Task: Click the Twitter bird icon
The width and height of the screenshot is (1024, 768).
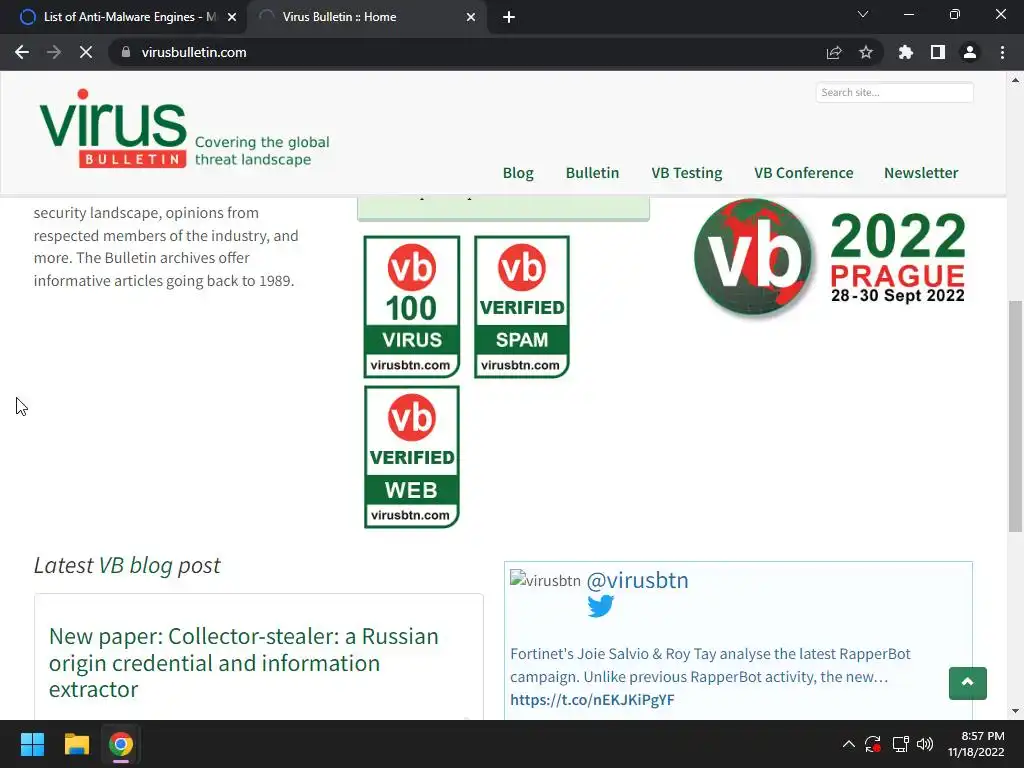Action: (600, 606)
